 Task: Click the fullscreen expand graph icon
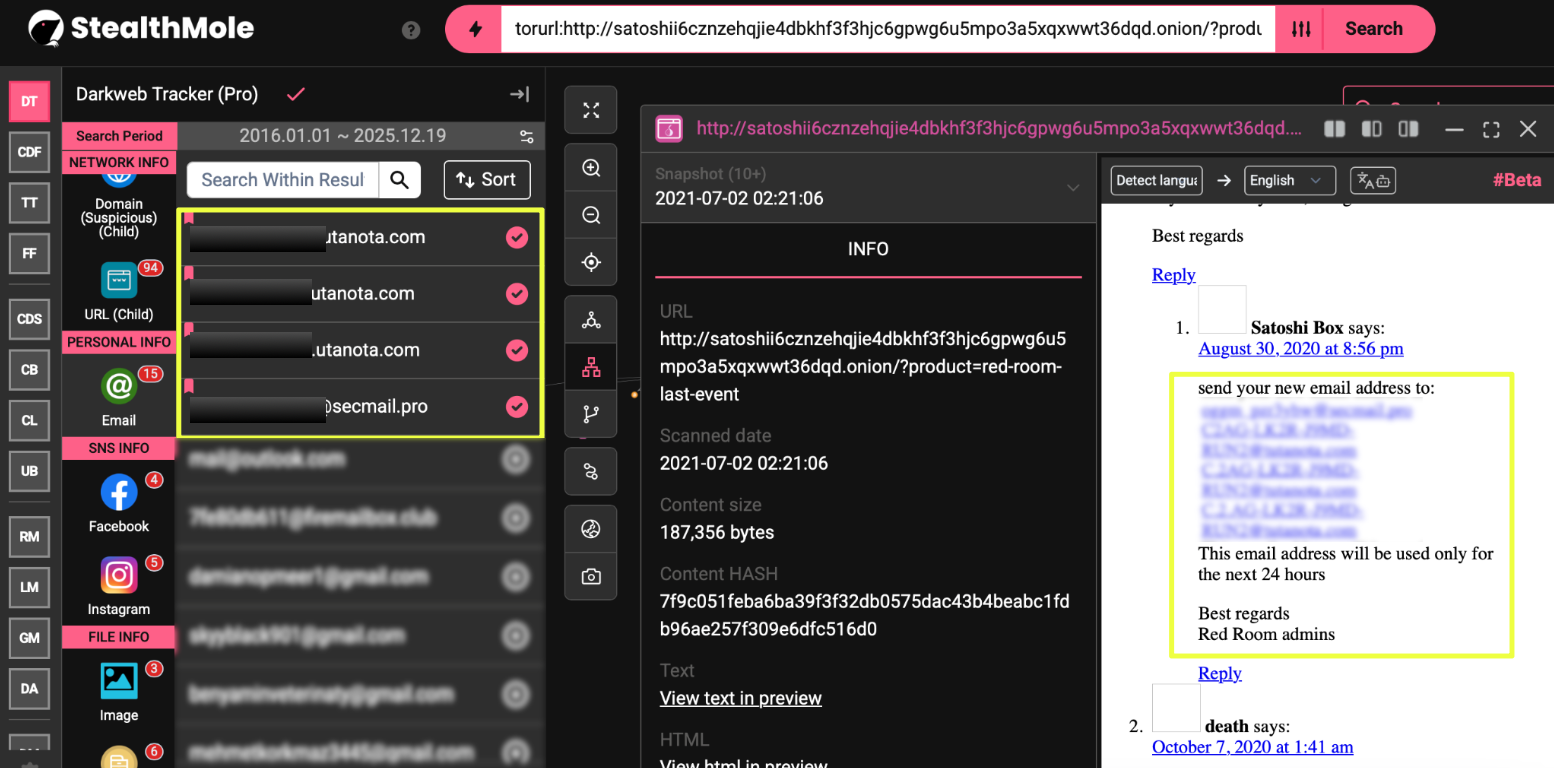tap(591, 110)
